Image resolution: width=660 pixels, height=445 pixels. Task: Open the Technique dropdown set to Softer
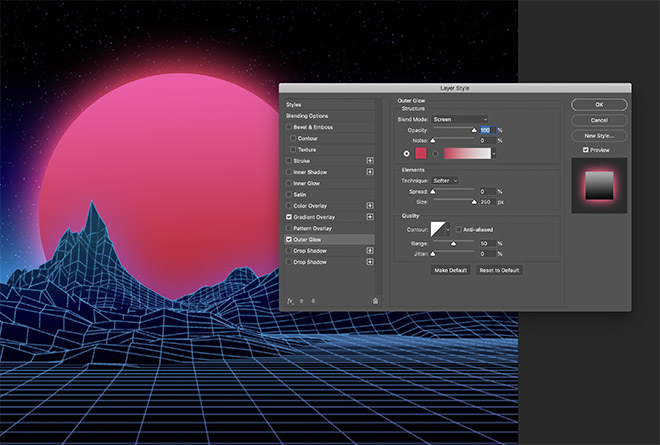[x=445, y=180]
